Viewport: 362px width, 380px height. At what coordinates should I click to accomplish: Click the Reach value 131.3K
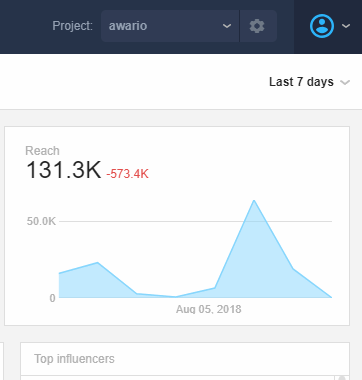pyautogui.click(x=63, y=170)
